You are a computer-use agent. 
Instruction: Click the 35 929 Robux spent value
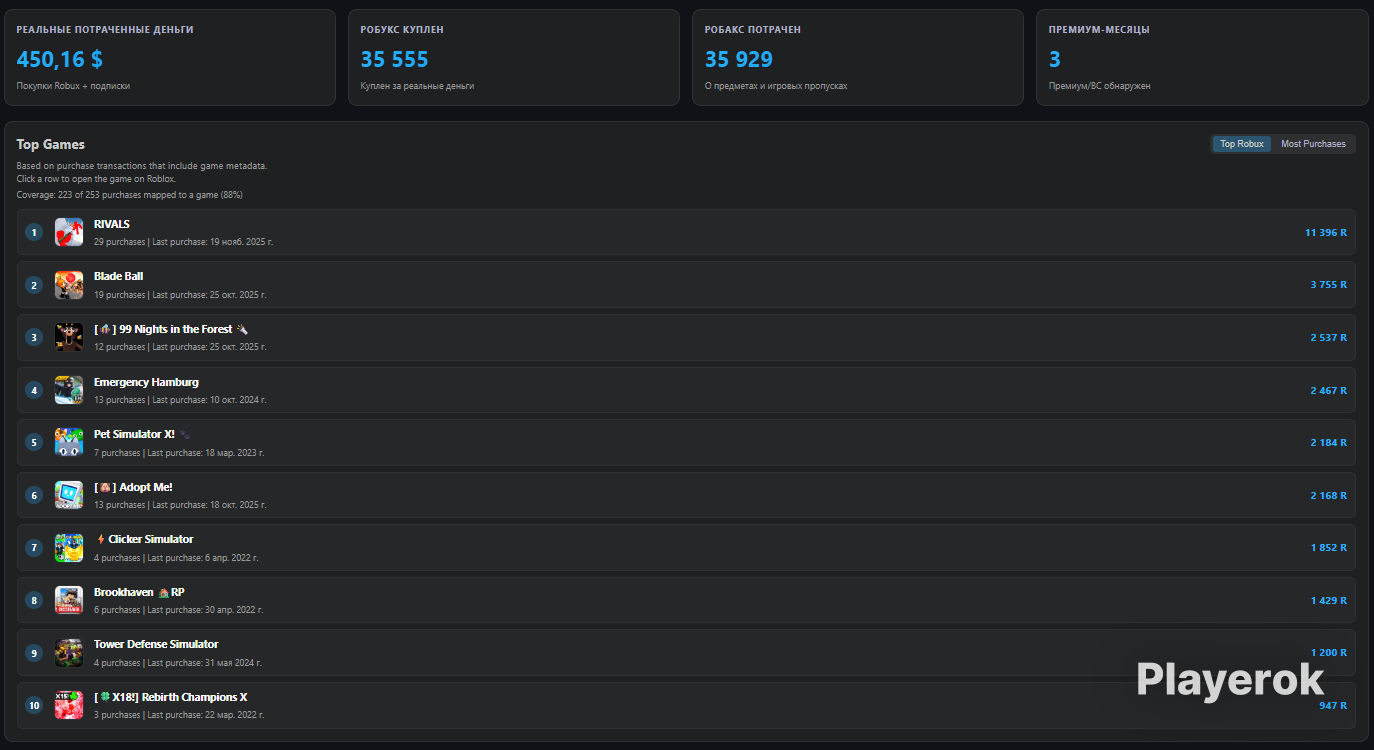pyautogui.click(x=739, y=59)
